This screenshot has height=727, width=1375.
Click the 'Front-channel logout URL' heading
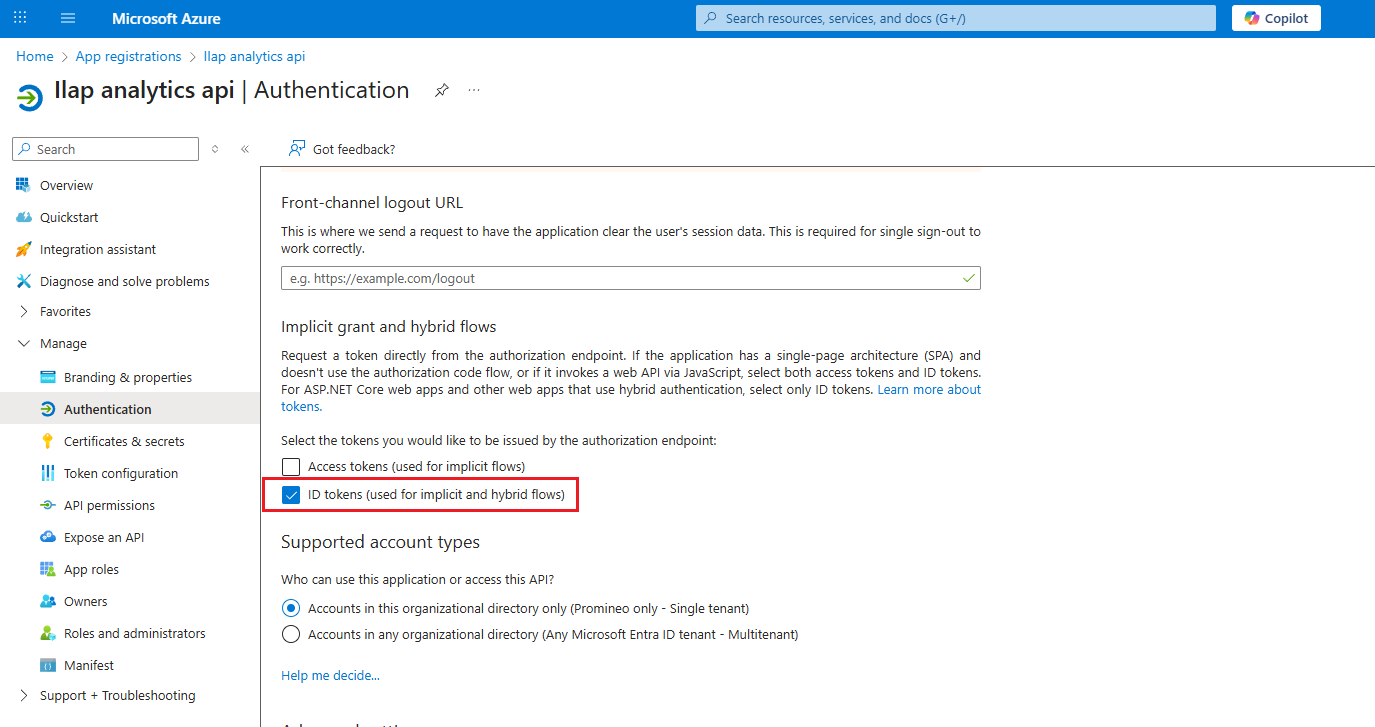tap(372, 202)
